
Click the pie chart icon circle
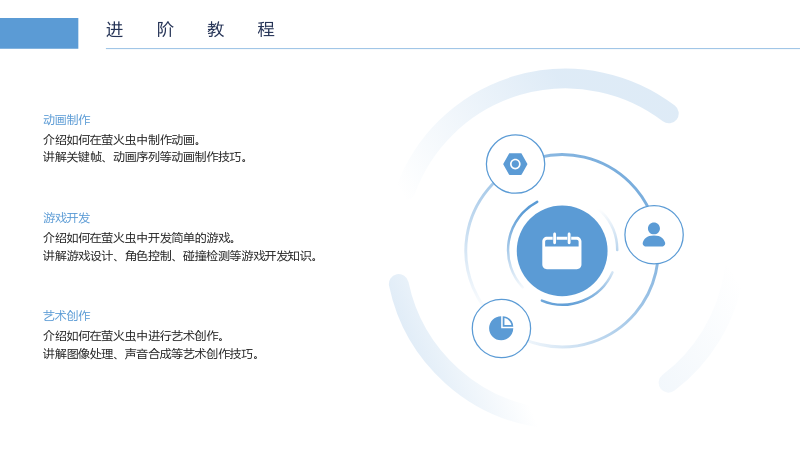click(x=502, y=328)
